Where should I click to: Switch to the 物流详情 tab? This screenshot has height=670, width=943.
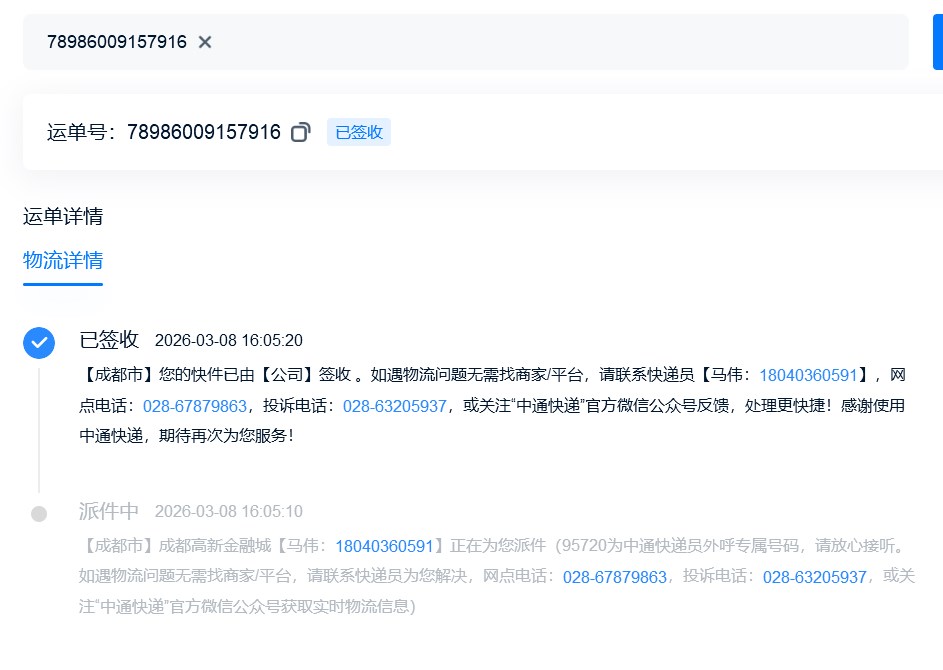[x=63, y=261]
